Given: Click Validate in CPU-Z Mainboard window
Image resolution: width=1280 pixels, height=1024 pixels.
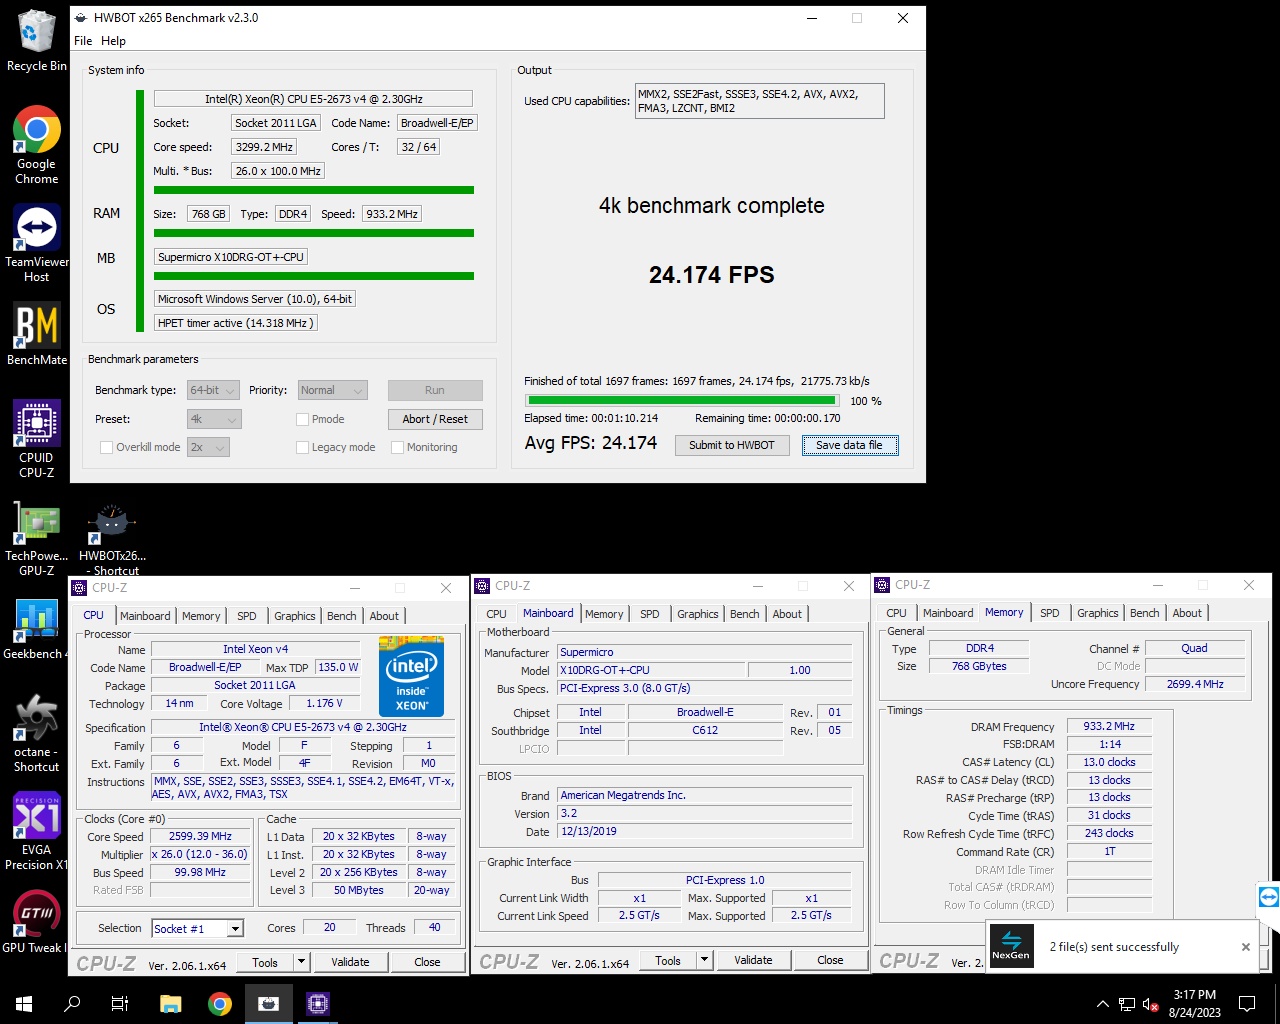Looking at the screenshot, I should (x=753, y=960).
